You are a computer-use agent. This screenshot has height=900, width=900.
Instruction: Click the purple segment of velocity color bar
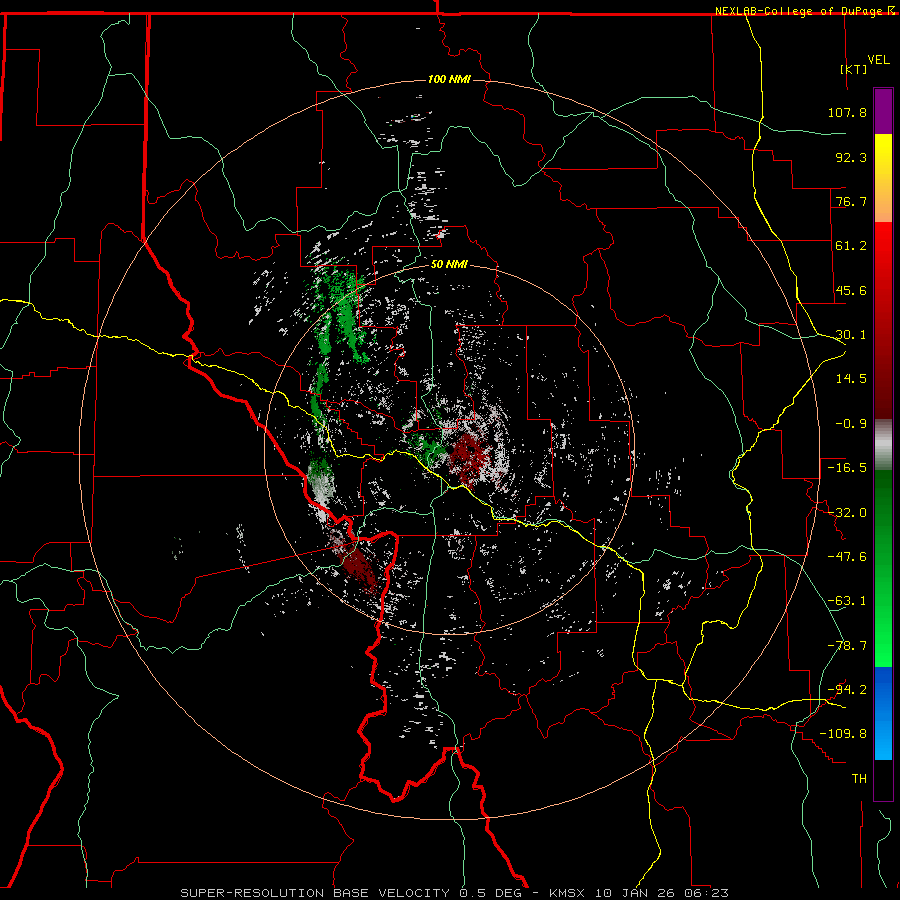click(x=883, y=111)
